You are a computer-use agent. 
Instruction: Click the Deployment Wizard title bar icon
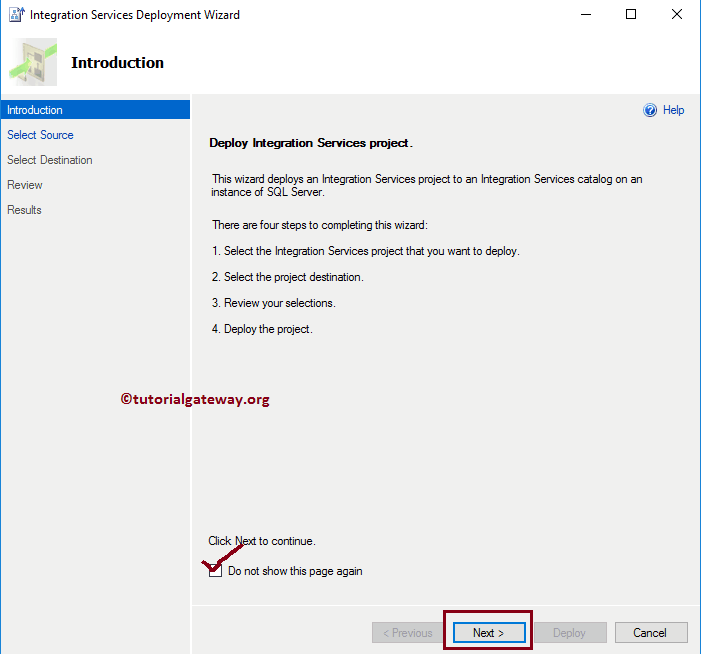pyautogui.click(x=17, y=14)
